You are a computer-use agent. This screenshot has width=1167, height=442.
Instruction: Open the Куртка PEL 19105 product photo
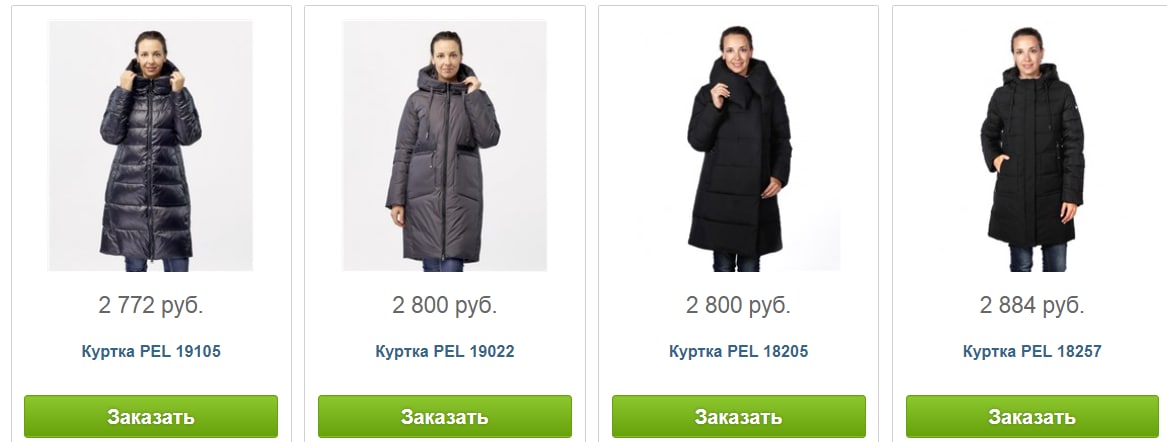click(150, 145)
